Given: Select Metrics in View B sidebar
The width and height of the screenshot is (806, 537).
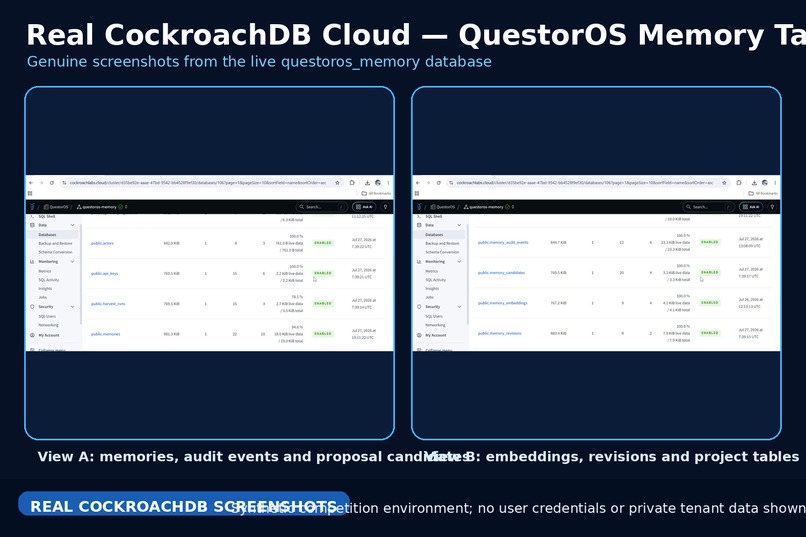Looking at the screenshot, I should 431,271.
